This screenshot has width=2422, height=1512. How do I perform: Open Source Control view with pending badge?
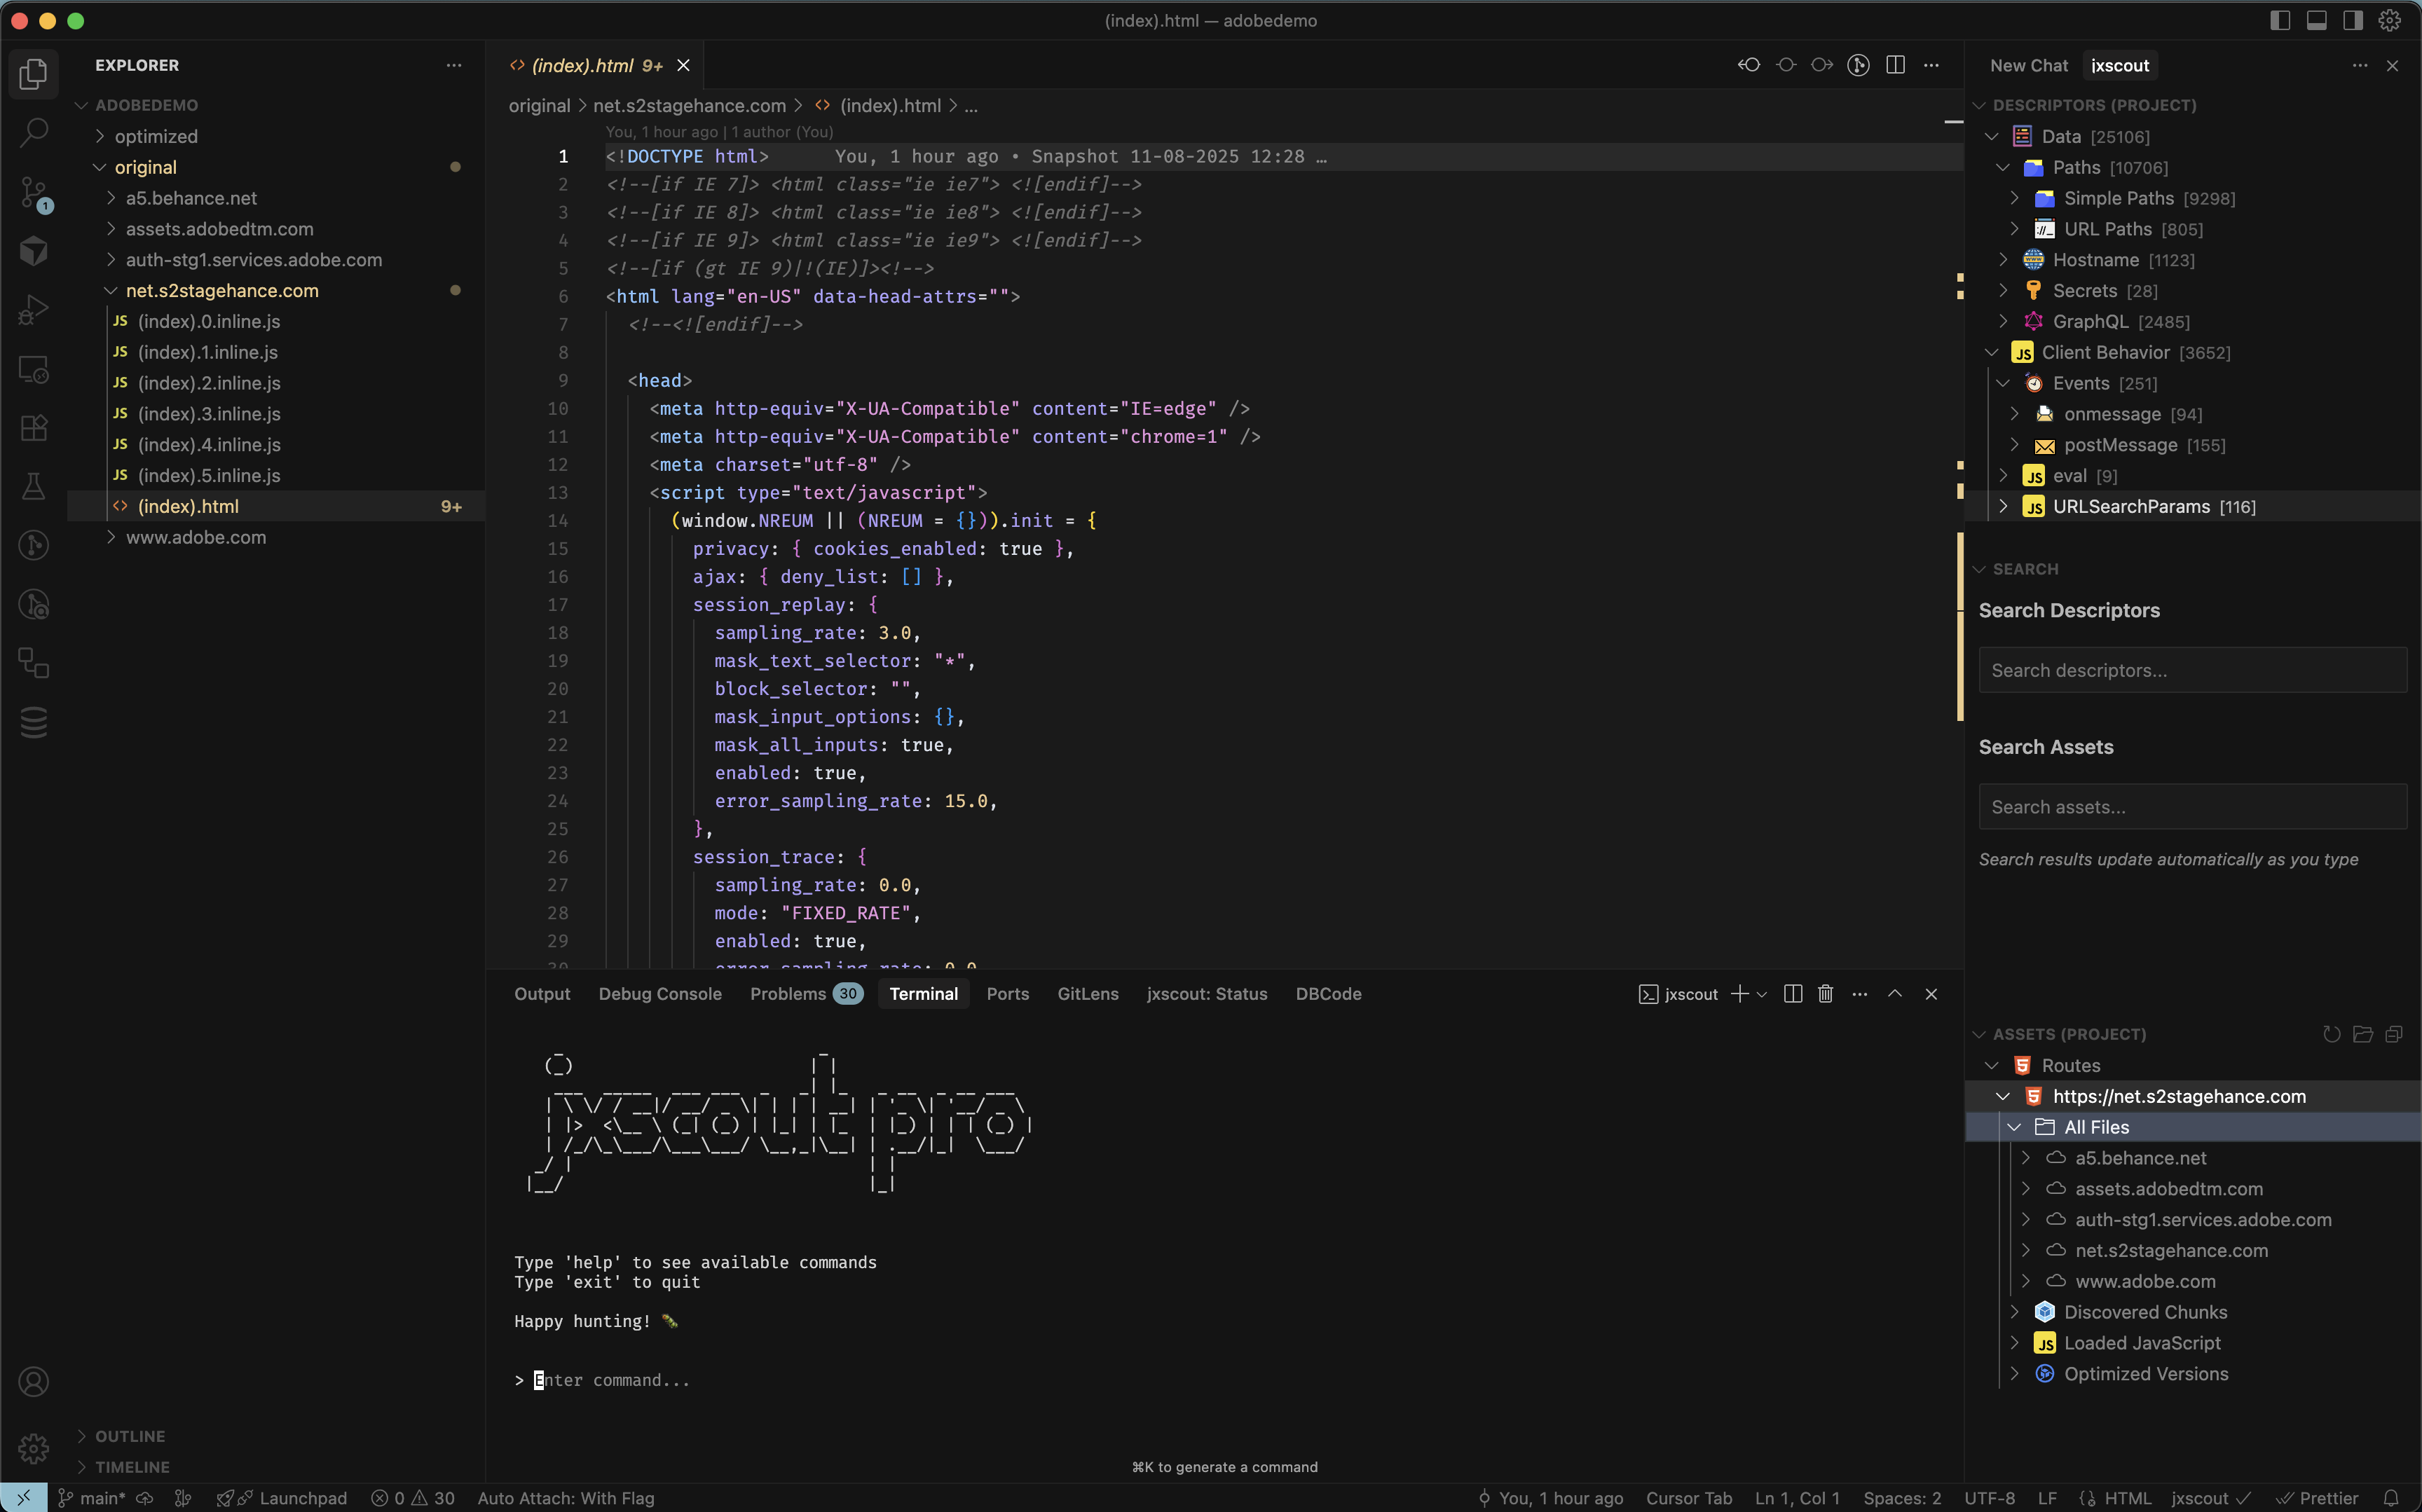tap(34, 192)
